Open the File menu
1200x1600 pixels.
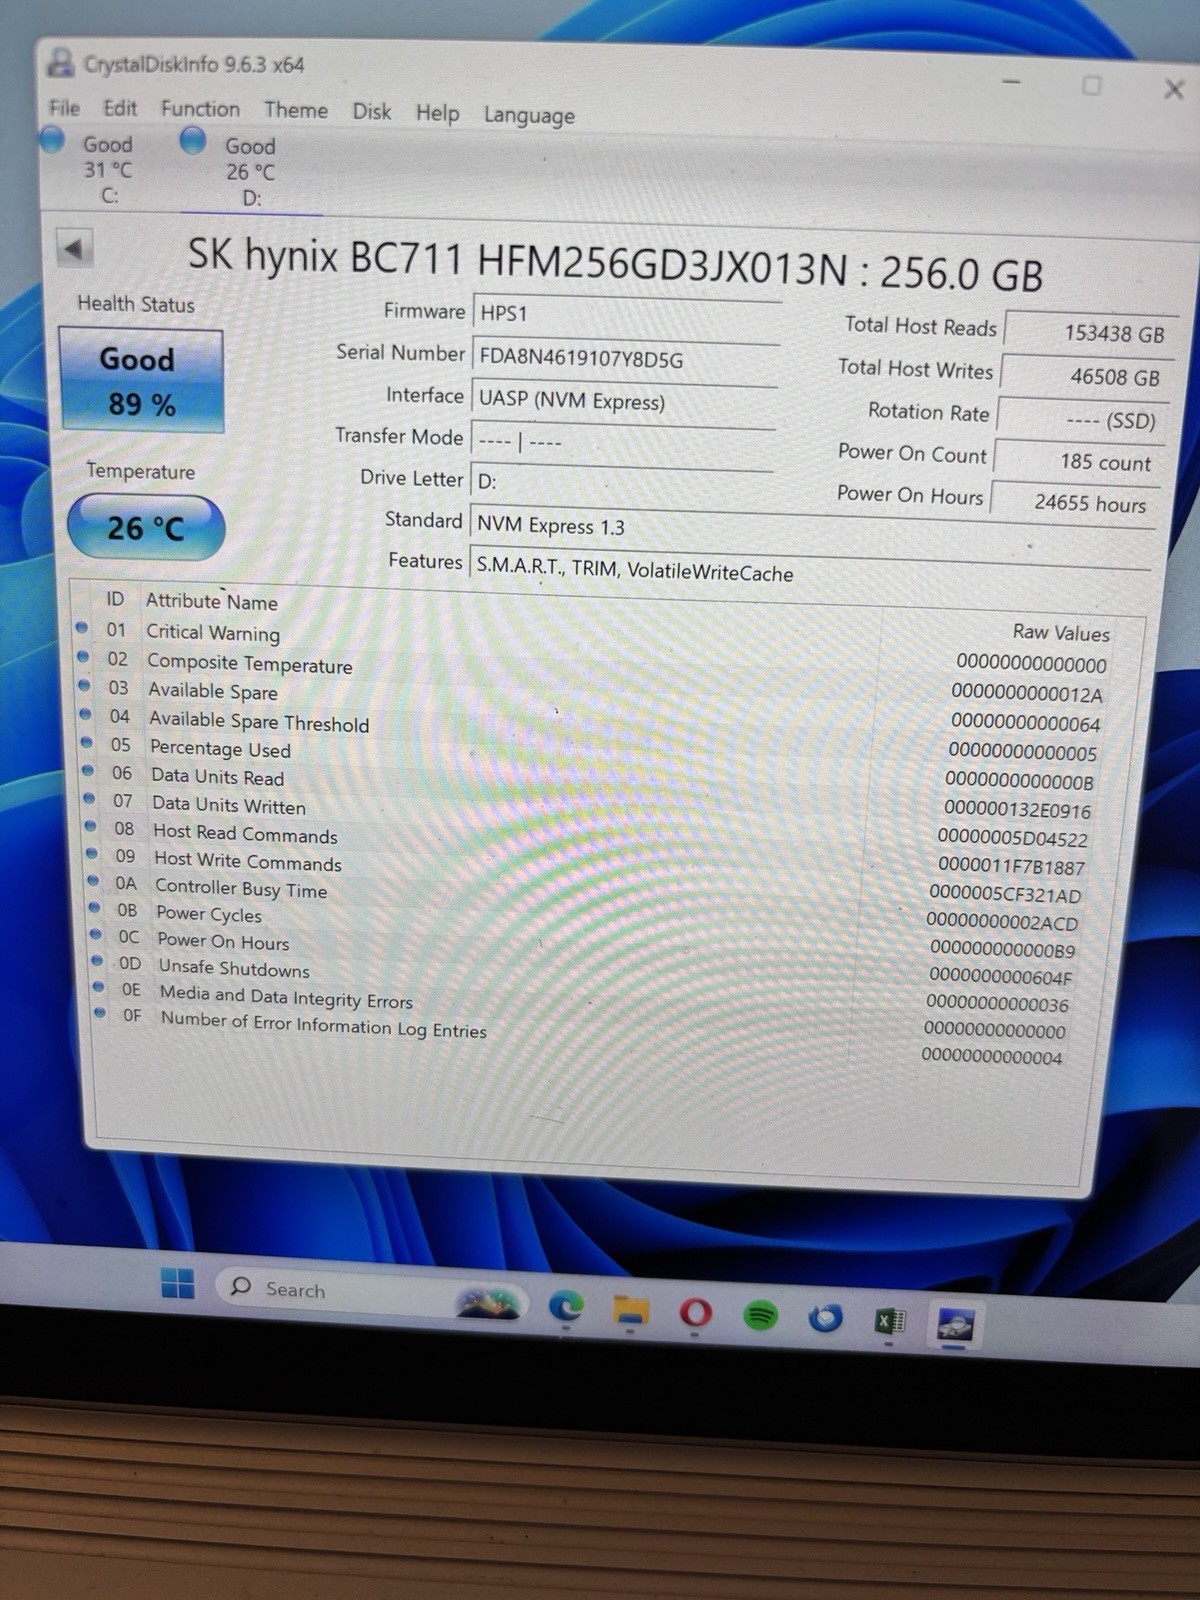[64, 107]
